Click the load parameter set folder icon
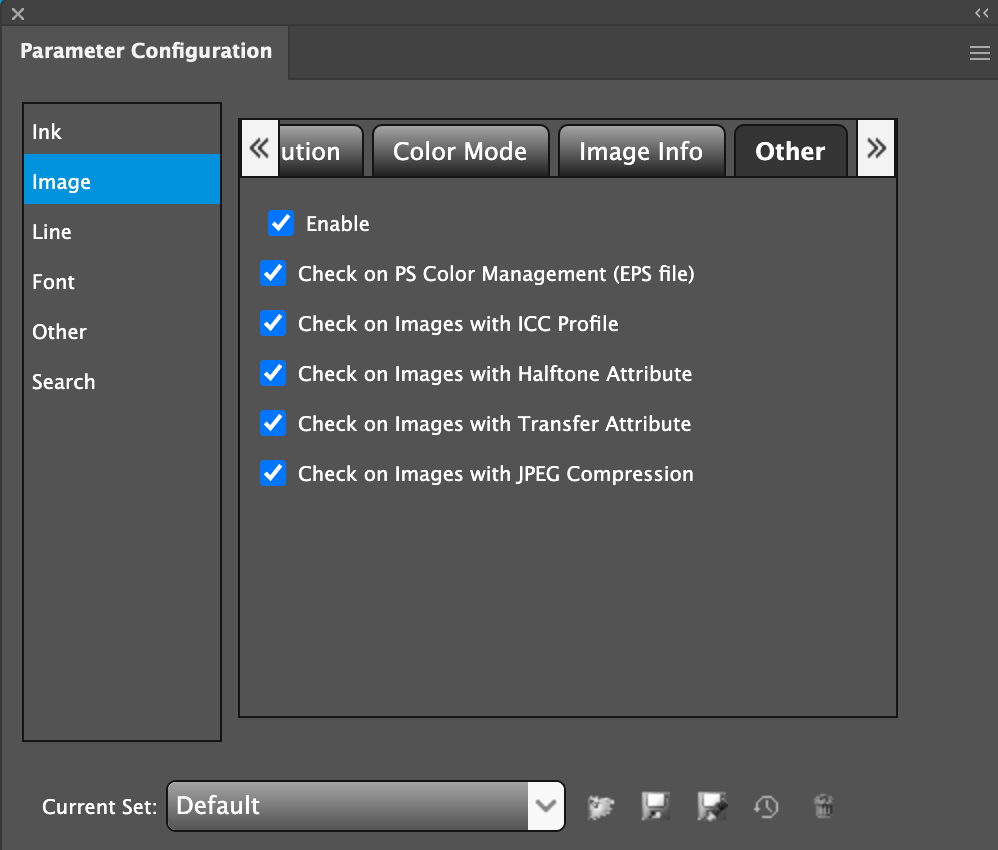The height and width of the screenshot is (850, 998). click(600, 806)
